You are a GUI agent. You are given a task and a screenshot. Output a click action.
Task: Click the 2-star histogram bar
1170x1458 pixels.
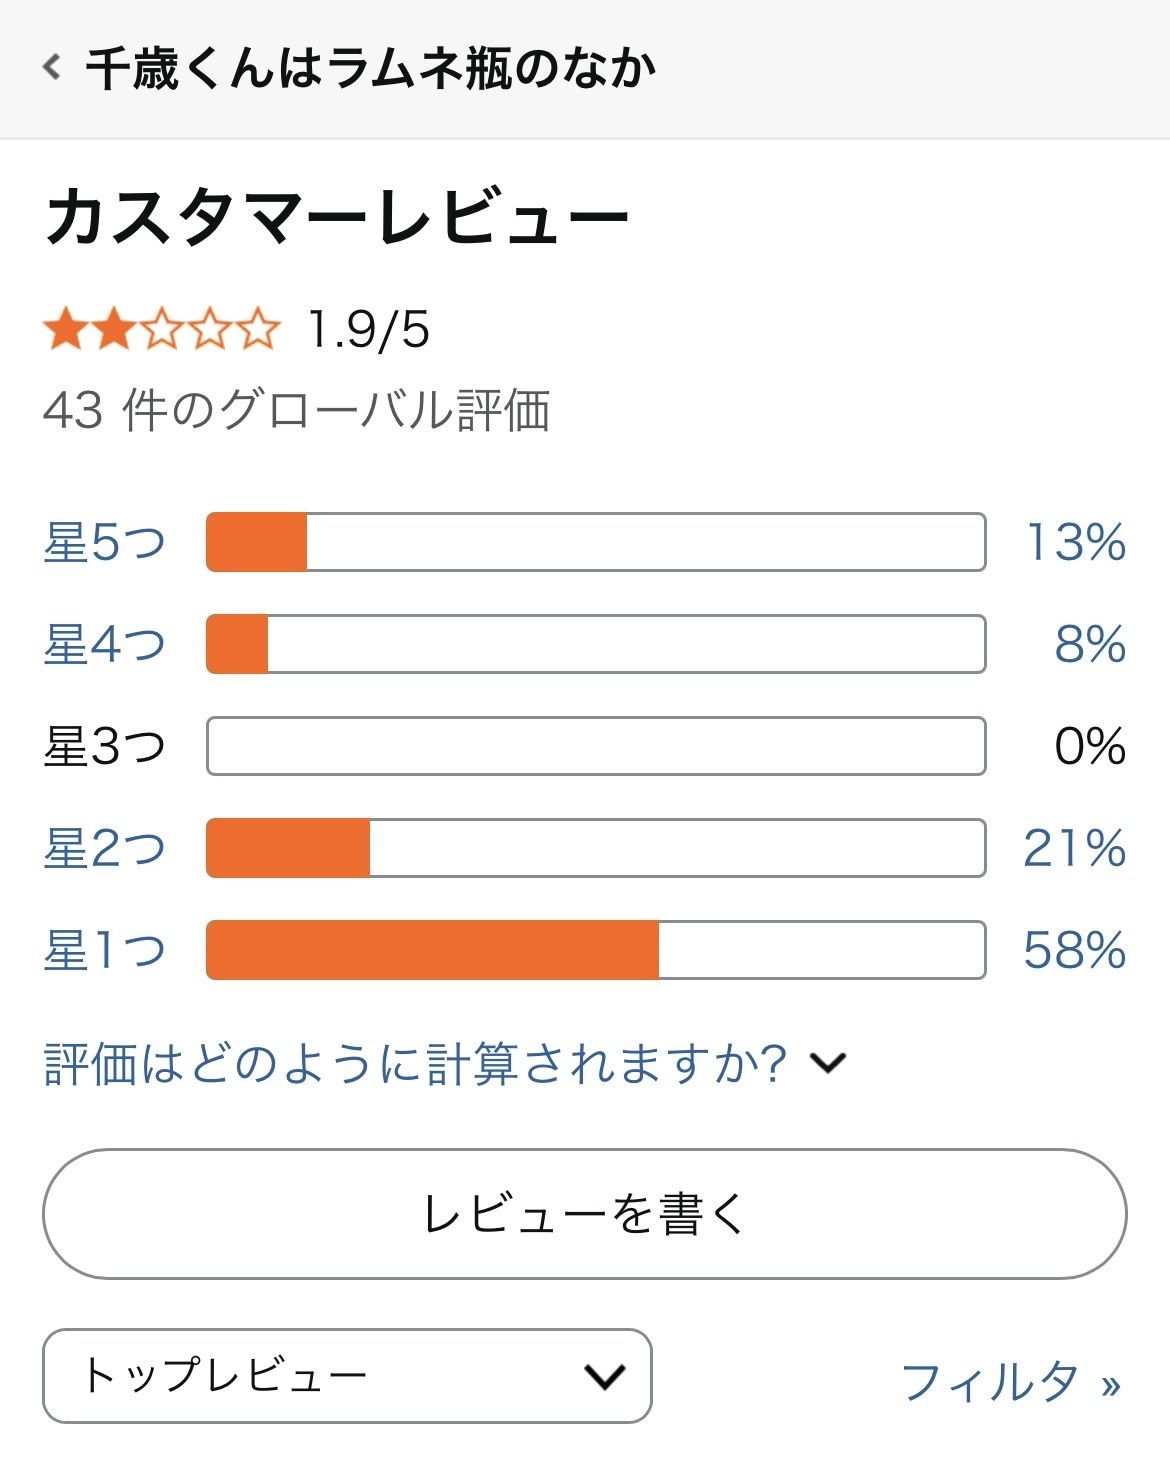[x=596, y=848]
